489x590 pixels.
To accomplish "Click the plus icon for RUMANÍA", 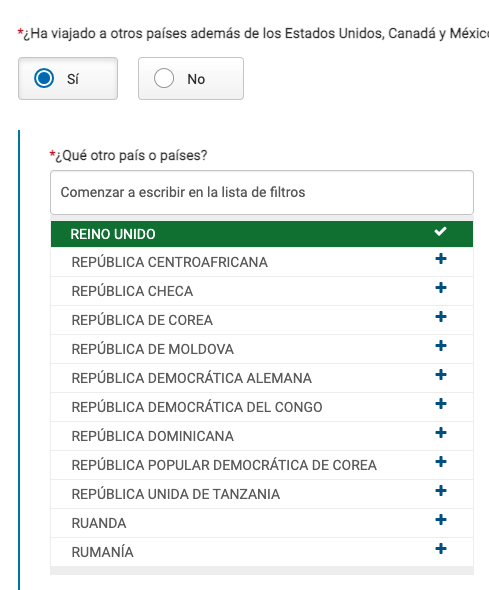I will [x=441, y=549].
